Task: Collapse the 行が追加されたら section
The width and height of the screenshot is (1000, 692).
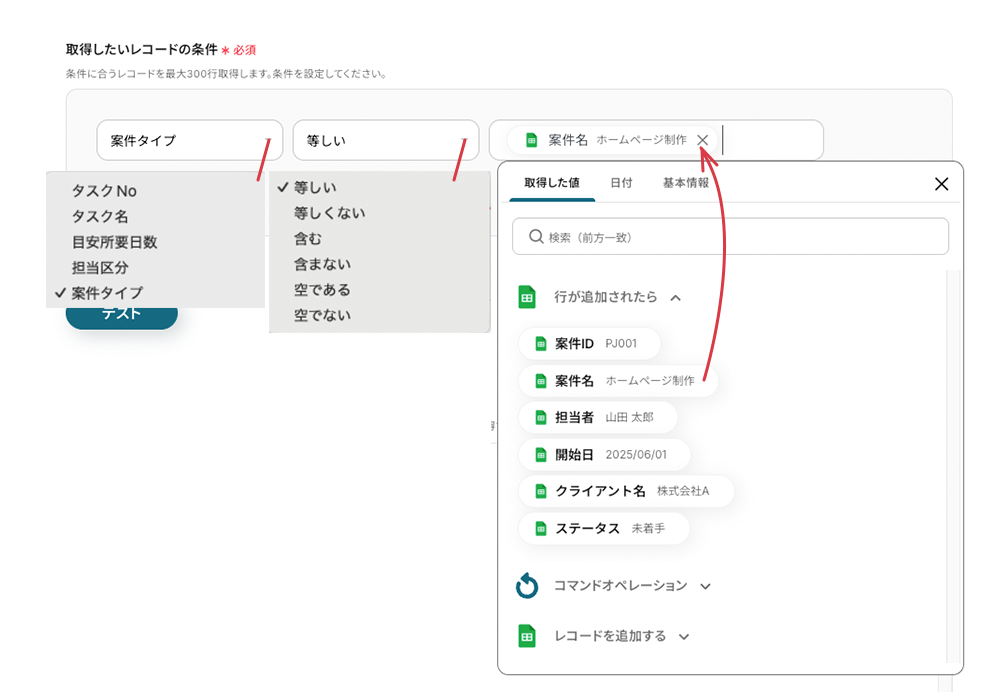Action: click(x=676, y=298)
